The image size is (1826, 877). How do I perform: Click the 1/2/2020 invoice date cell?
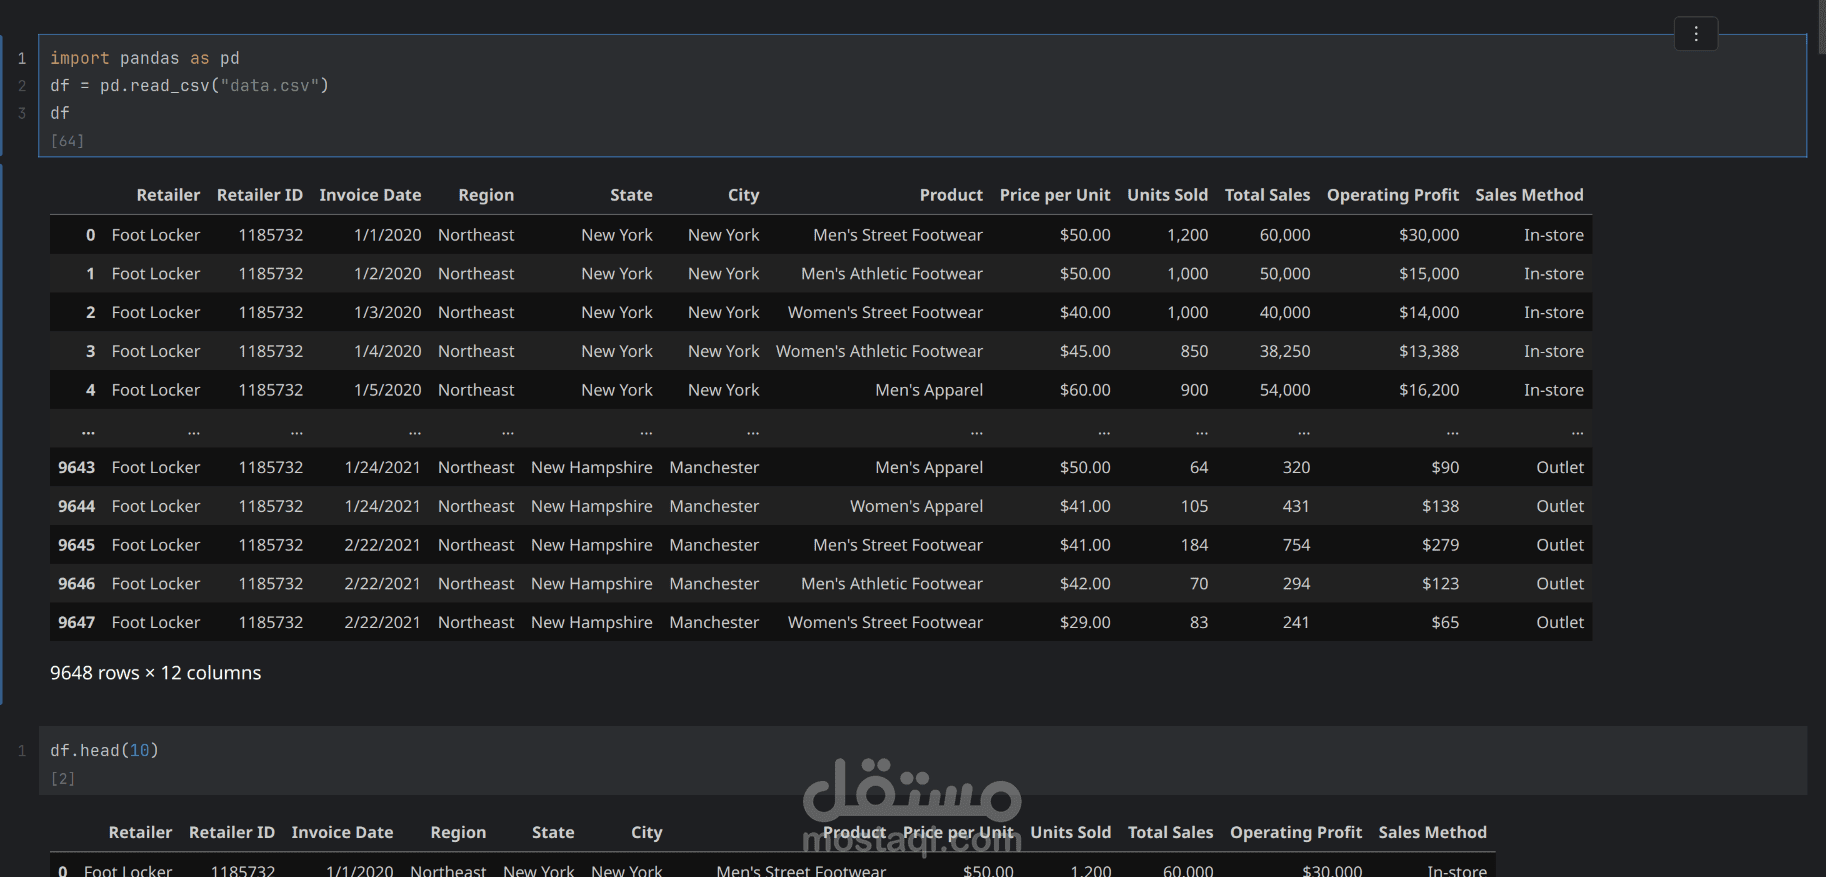pos(387,274)
